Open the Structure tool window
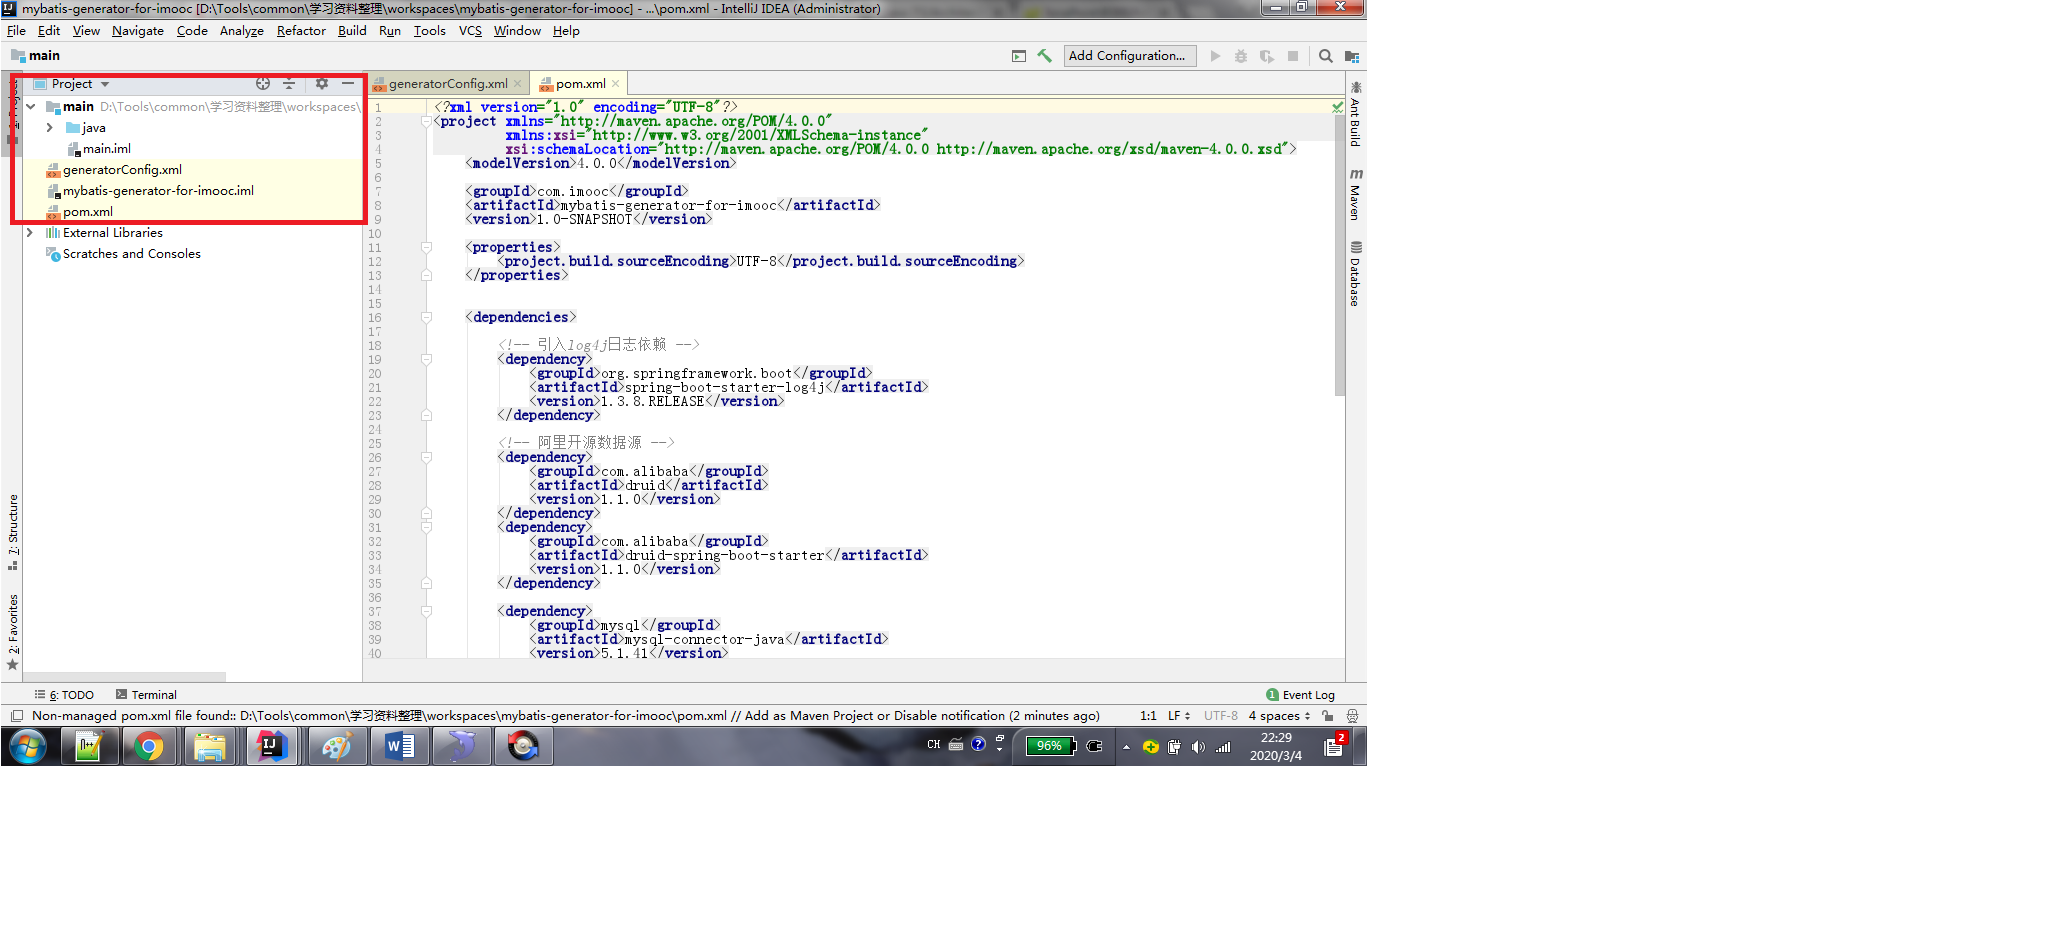Viewport: 2052px width, 934px height. click(x=13, y=532)
